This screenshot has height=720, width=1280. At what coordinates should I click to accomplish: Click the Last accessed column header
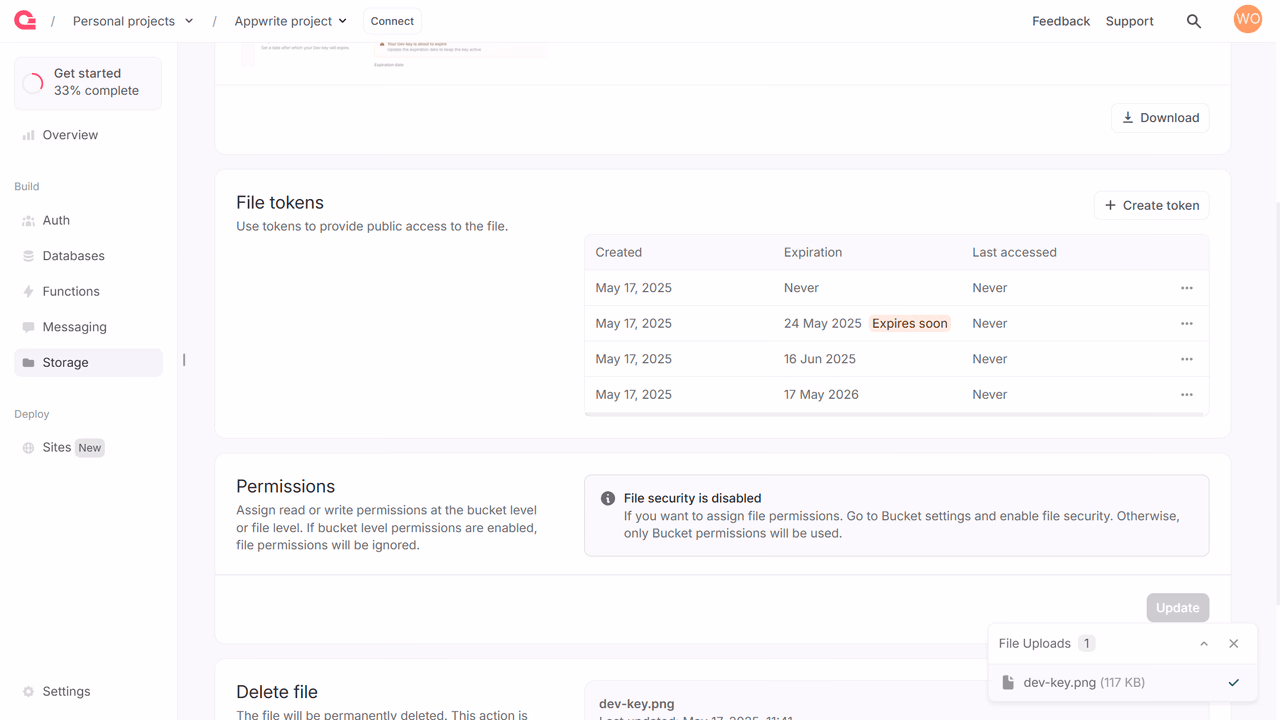click(x=1014, y=252)
